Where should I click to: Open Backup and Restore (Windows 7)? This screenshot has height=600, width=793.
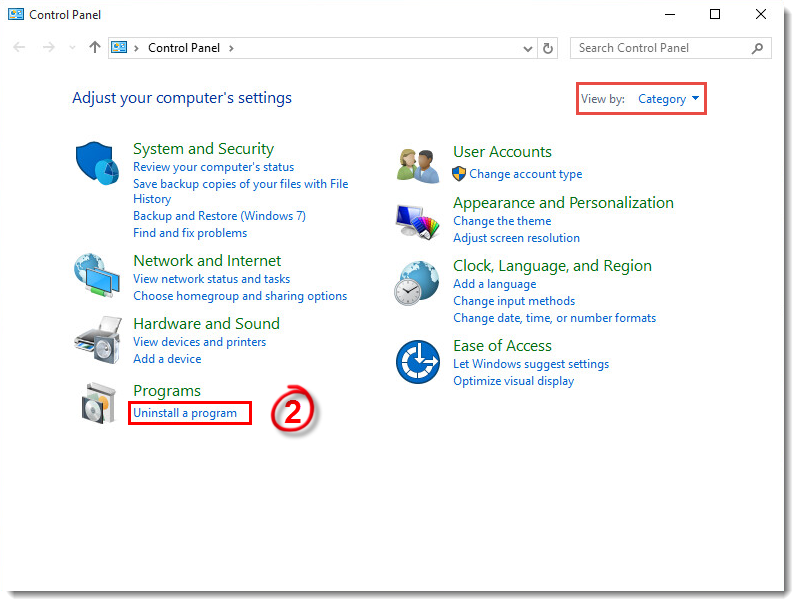(219, 216)
